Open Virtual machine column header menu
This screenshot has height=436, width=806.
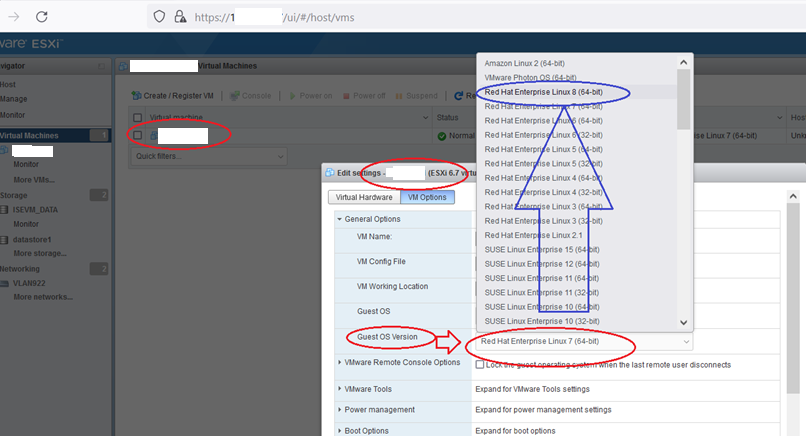tap(425, 118)
